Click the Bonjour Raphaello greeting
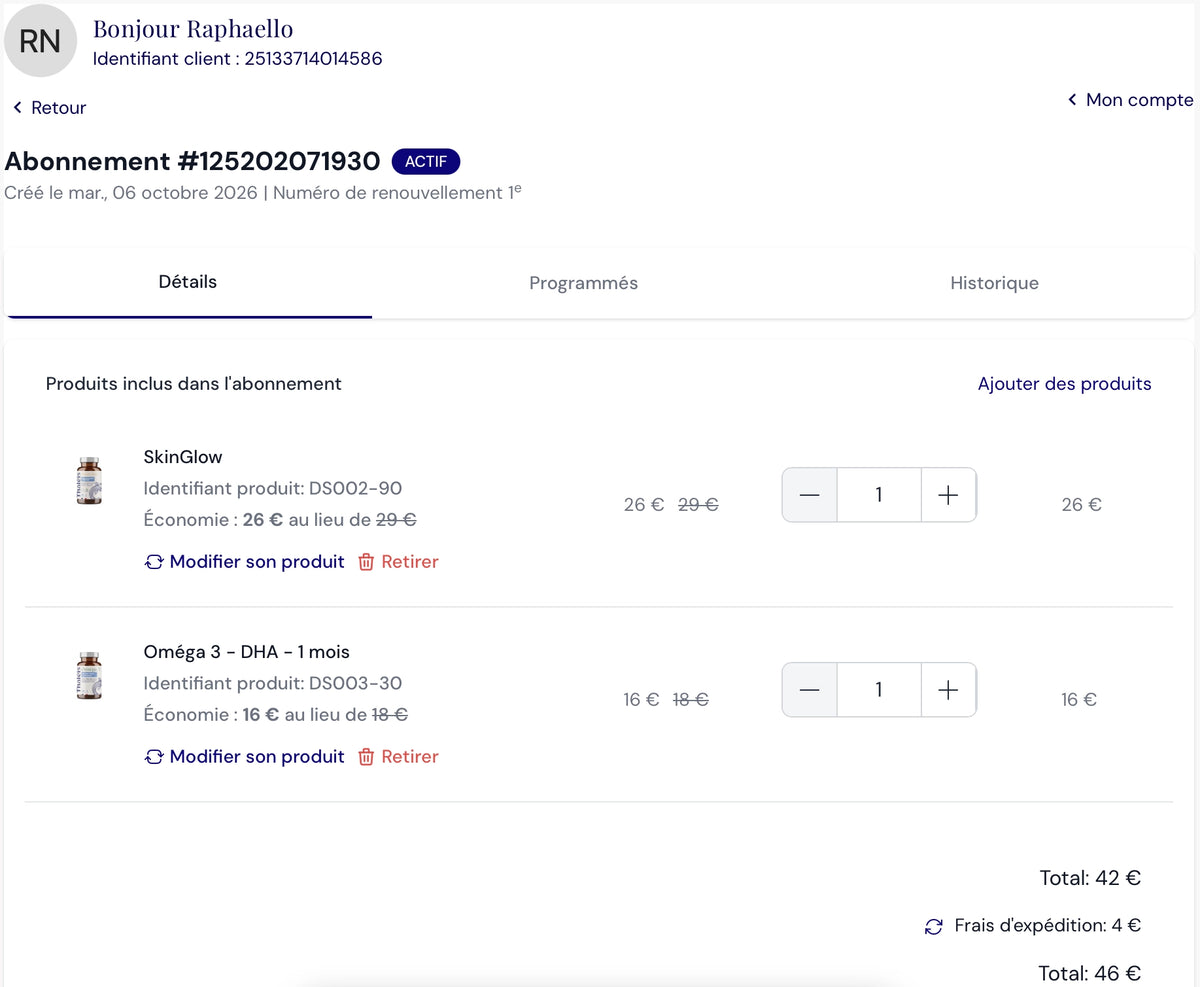Screen dimensions: 1200x987 (x=193, y=29)
